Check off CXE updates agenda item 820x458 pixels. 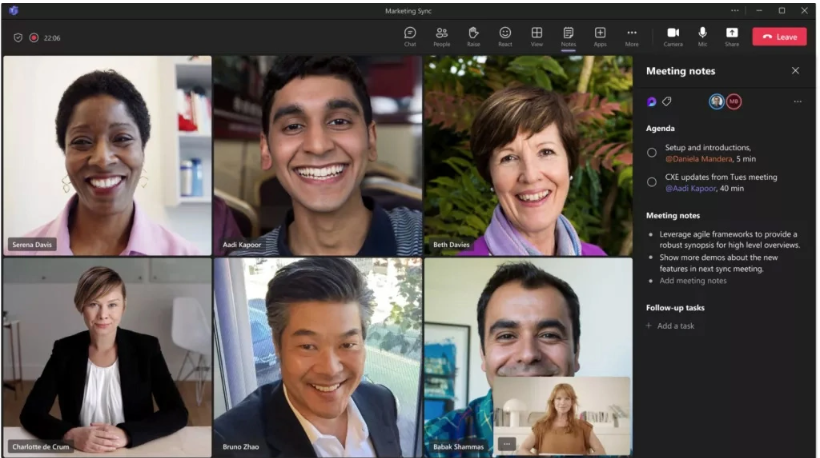[652, 182]
